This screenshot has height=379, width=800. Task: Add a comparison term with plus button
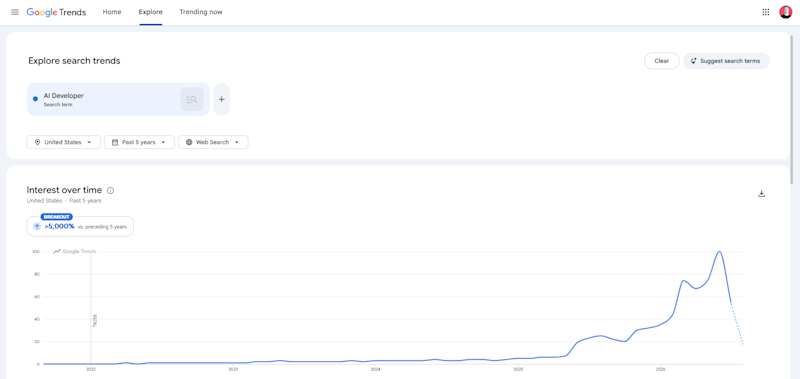(x=221, y=99)
